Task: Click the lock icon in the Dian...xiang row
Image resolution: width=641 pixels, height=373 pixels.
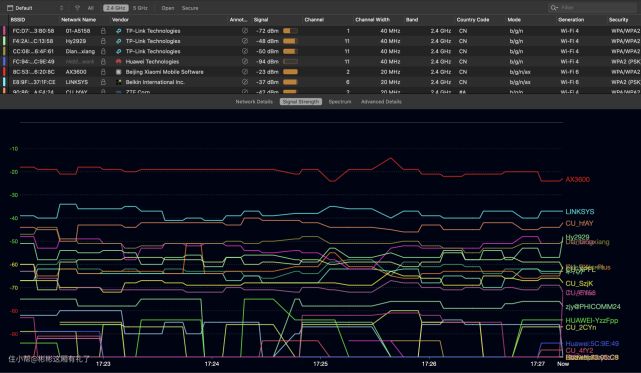Action: [x=103, y=51]
